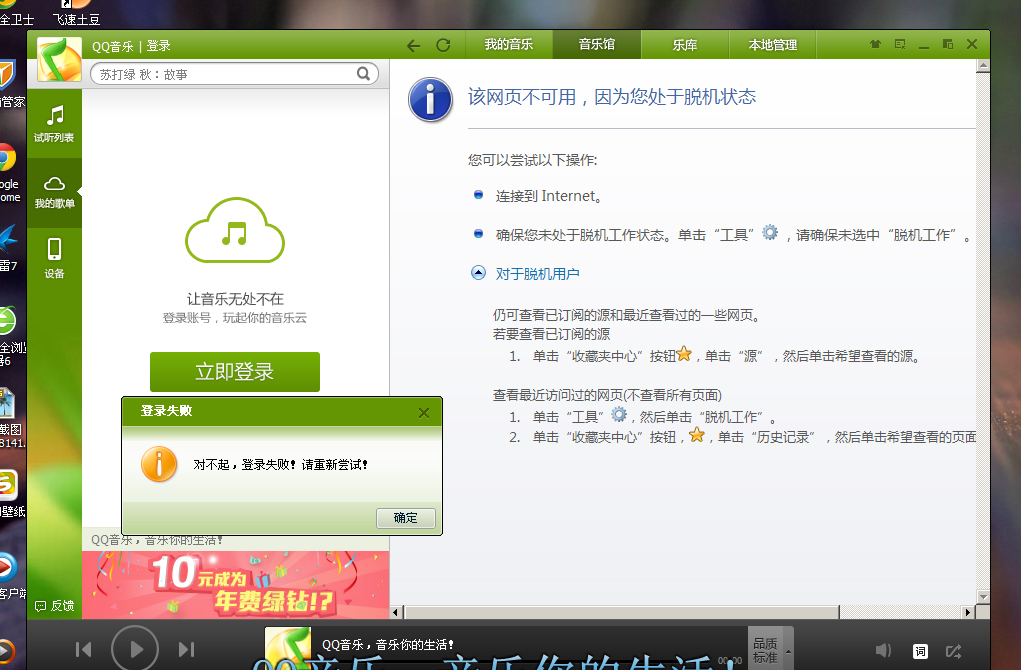Viewport: 1021px width, 670px height.
Task: Open the main menu icon in title bar
Action: pyautogui.click(x=900, y=44)
